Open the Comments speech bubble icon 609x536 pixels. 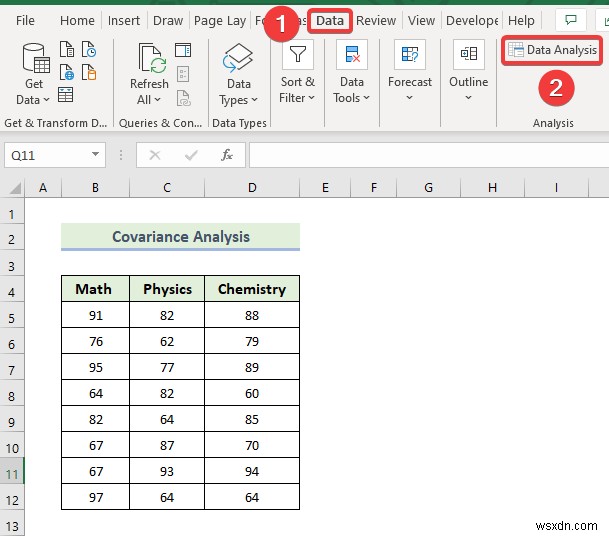[571, 19]
